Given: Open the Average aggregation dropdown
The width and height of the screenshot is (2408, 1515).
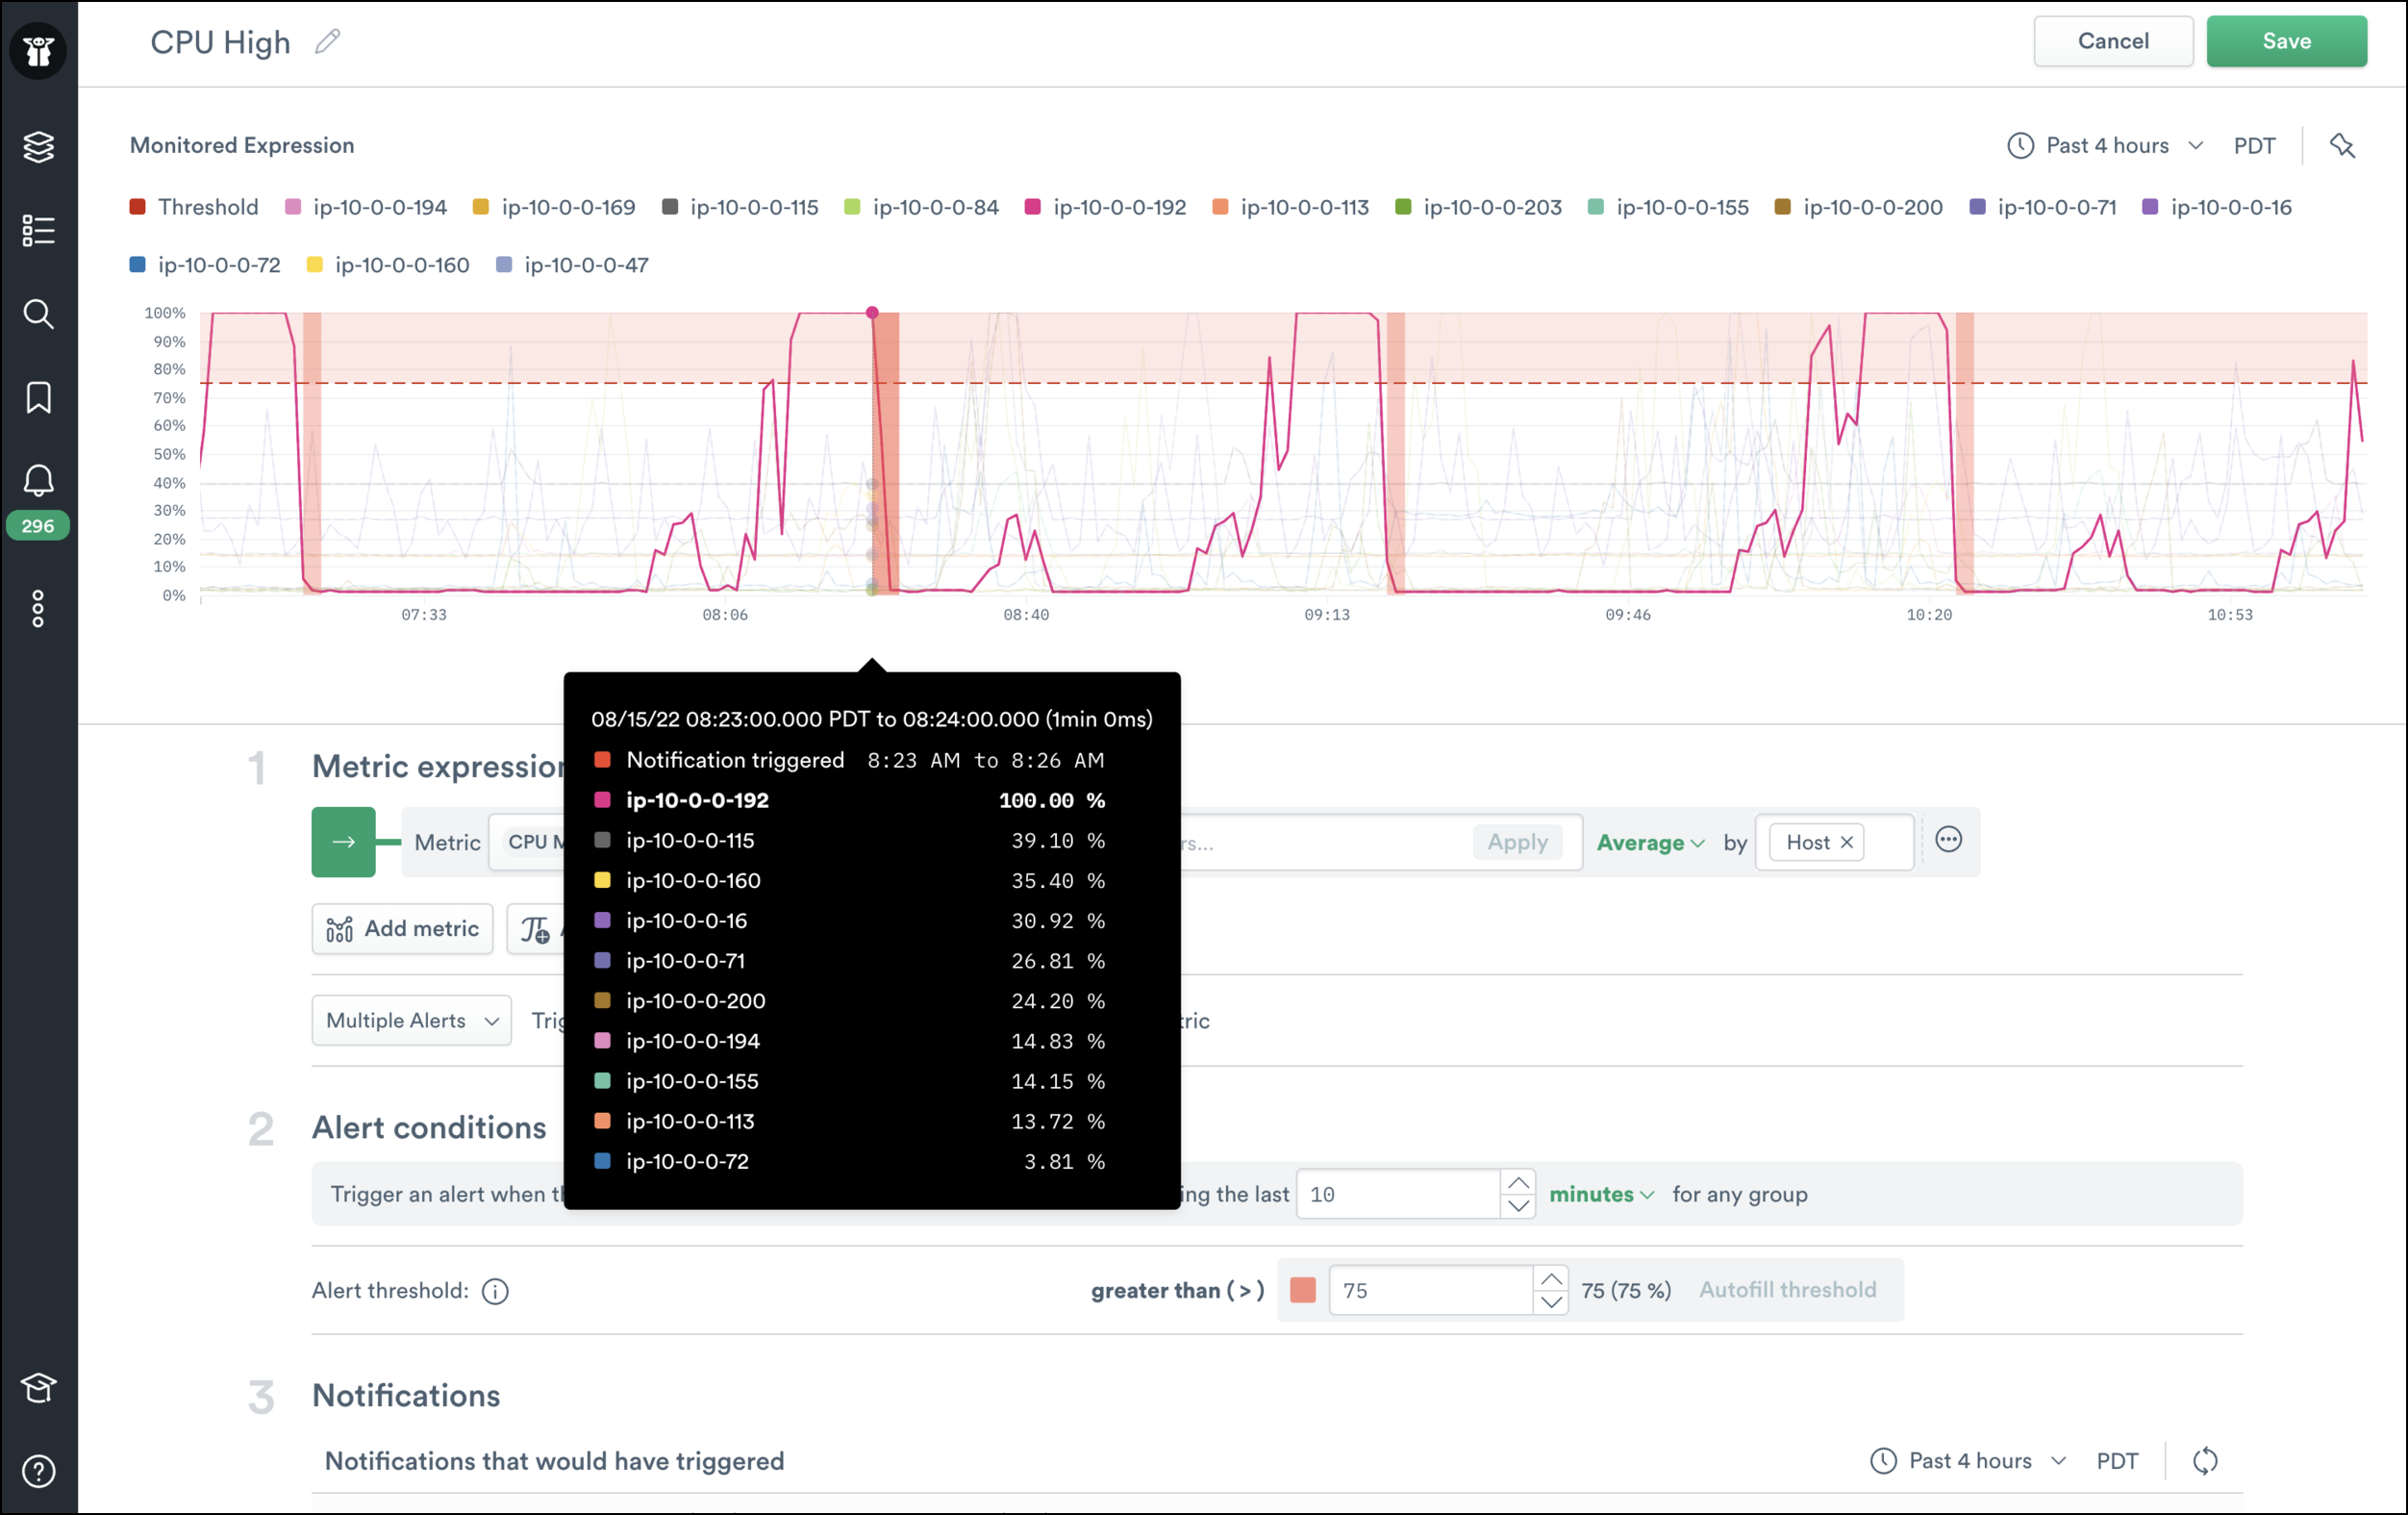Looking at the screenshot, I should tap(1650, 843).
